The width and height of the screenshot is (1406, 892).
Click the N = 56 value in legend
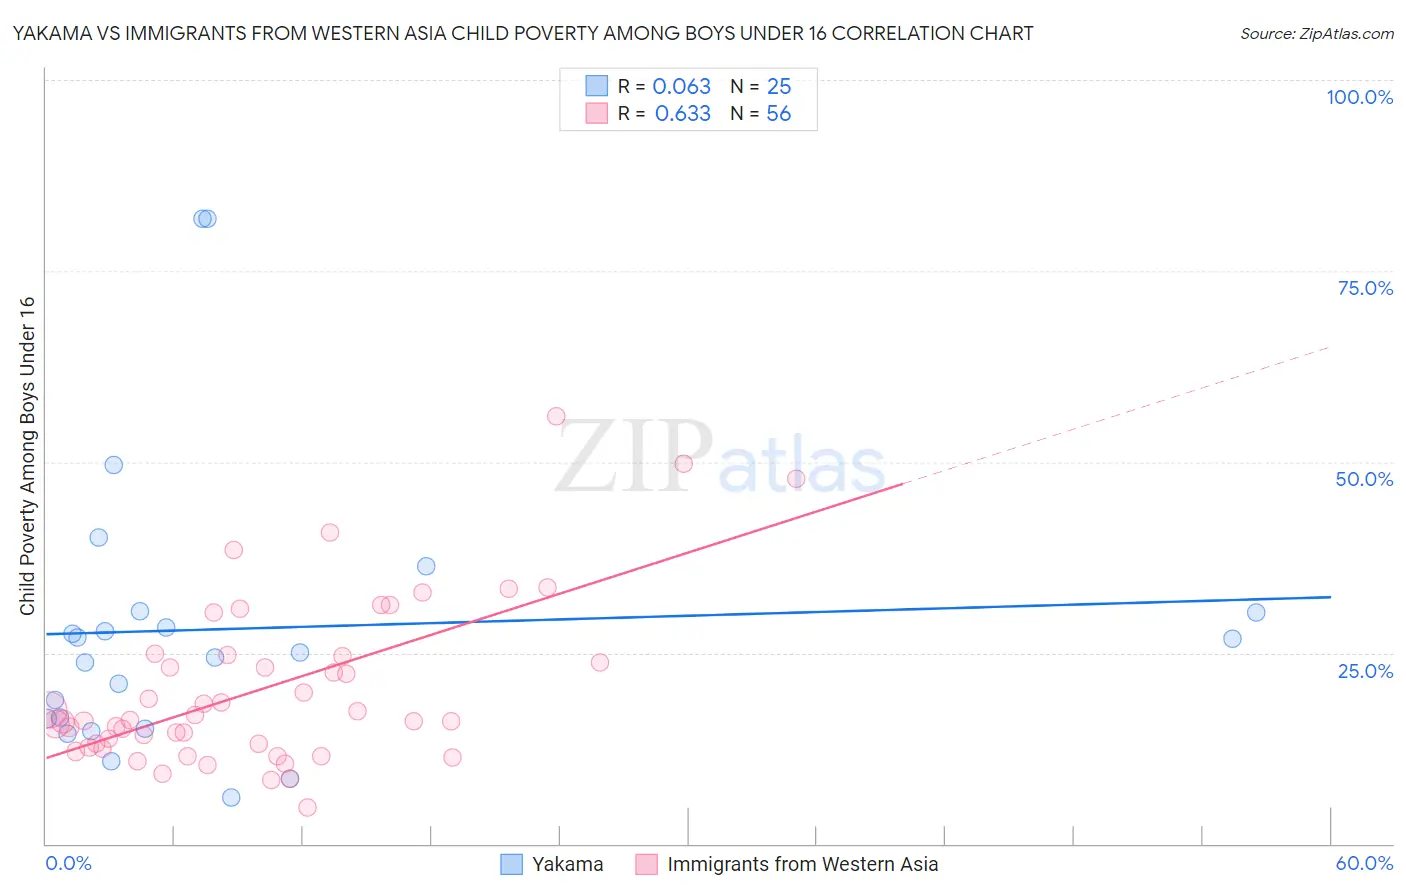pyautogui.click(x=761, y=113)
